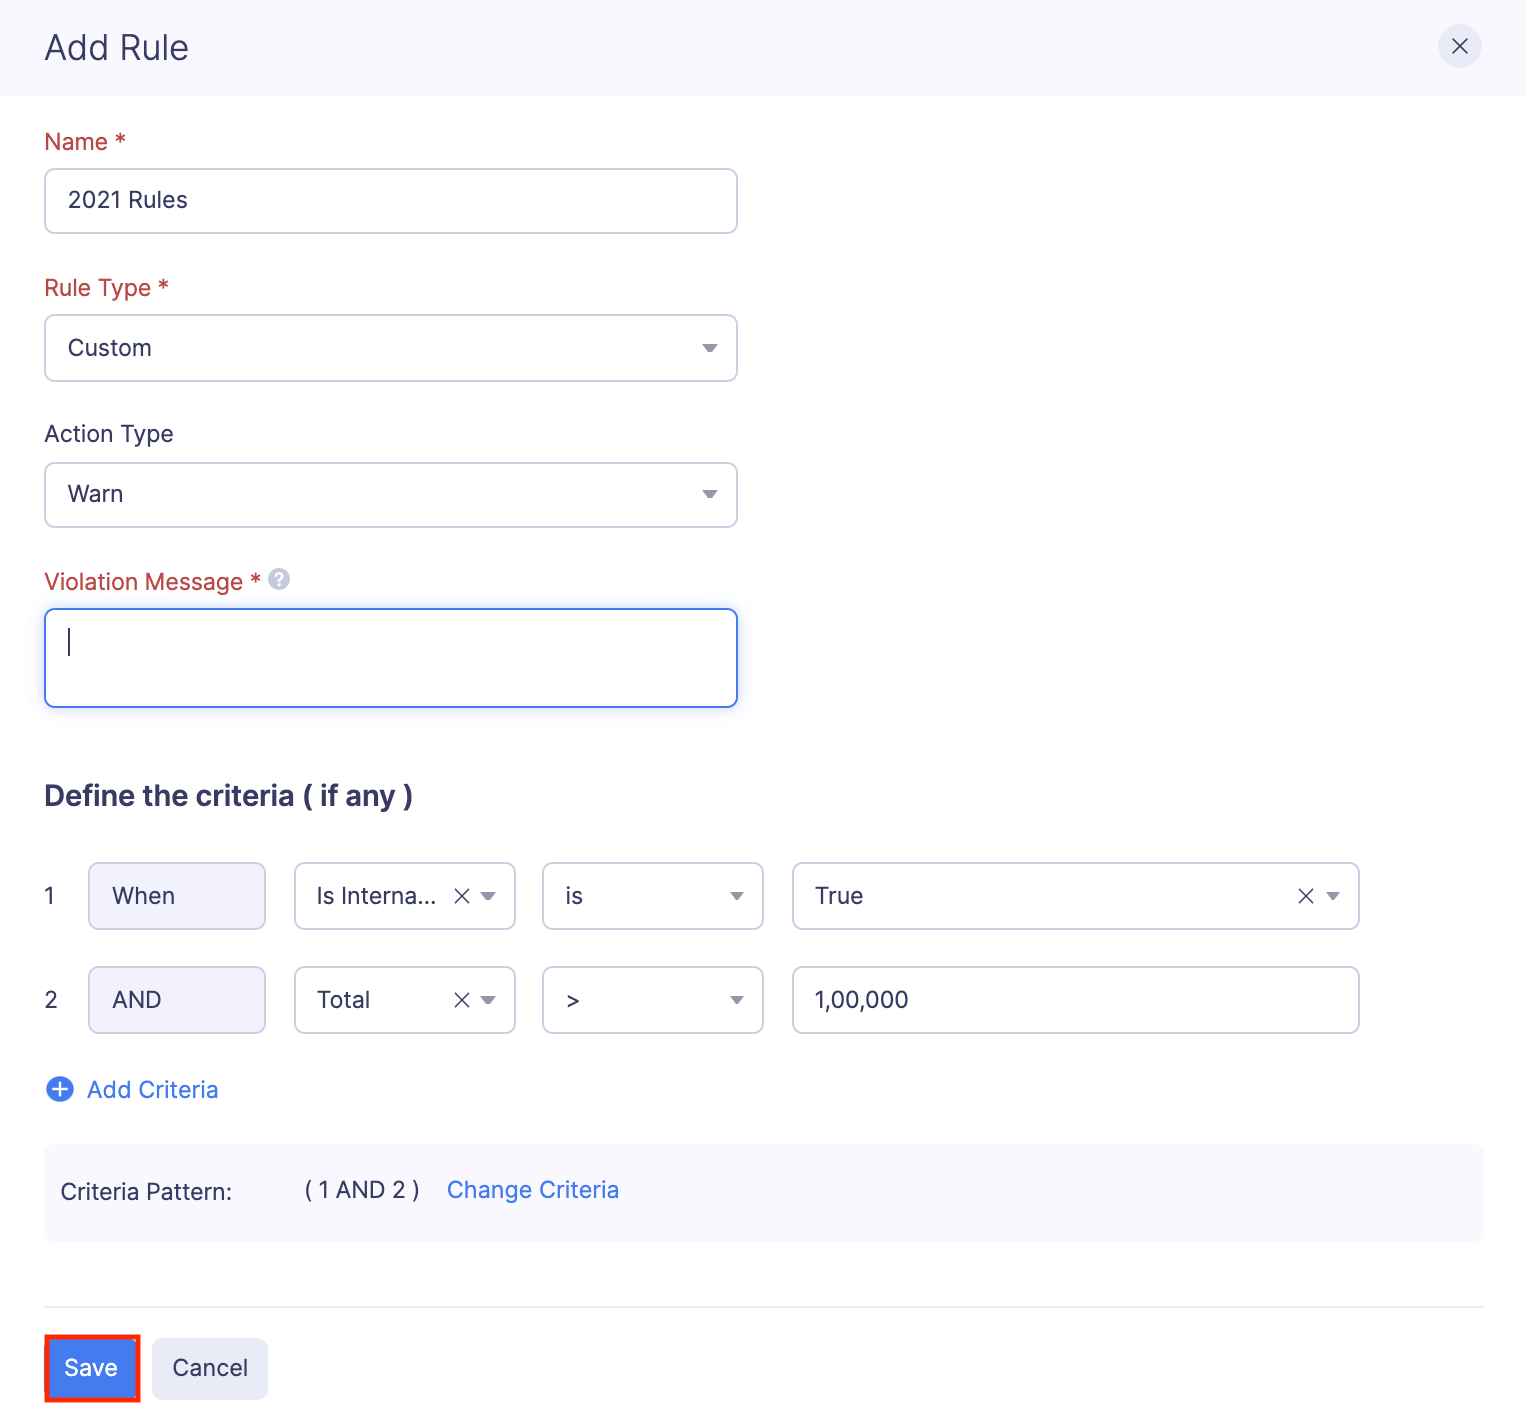Click the Save button
The height and width of the screenshot is (1426, 1526).
click(x=91, y=1368)
